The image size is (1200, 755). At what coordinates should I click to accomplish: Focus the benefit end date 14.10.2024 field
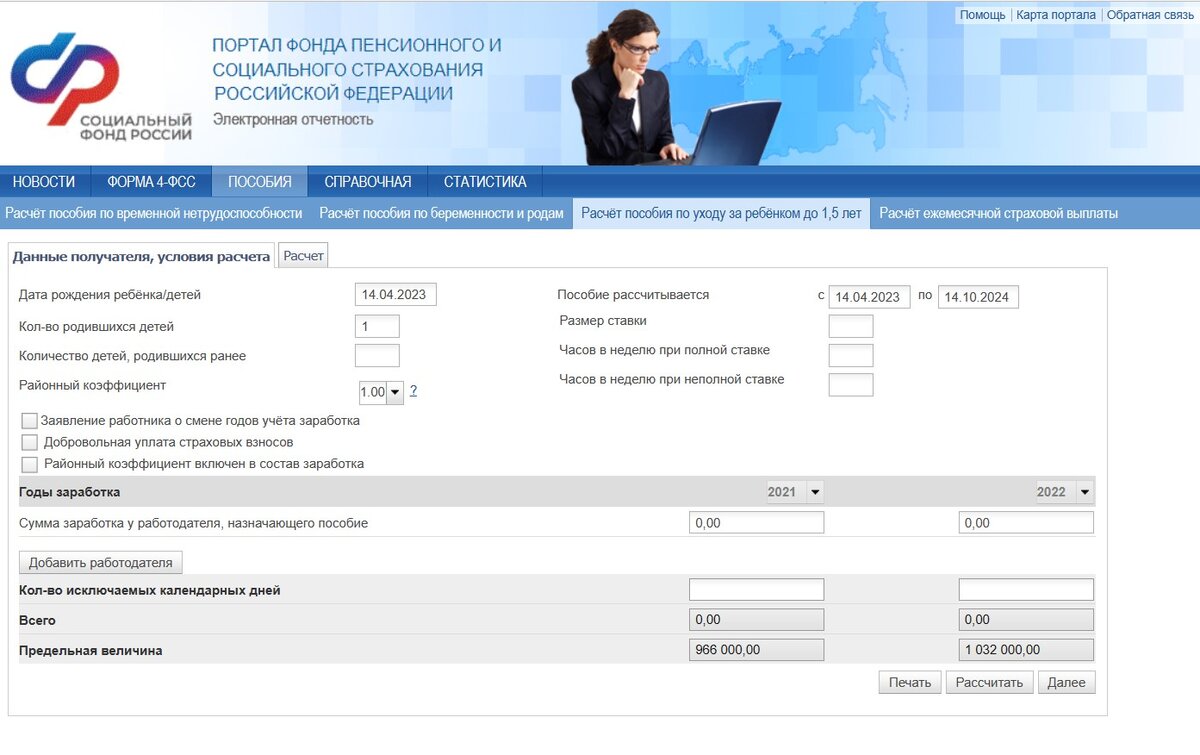pyautogui.click(x=978, y=297)
